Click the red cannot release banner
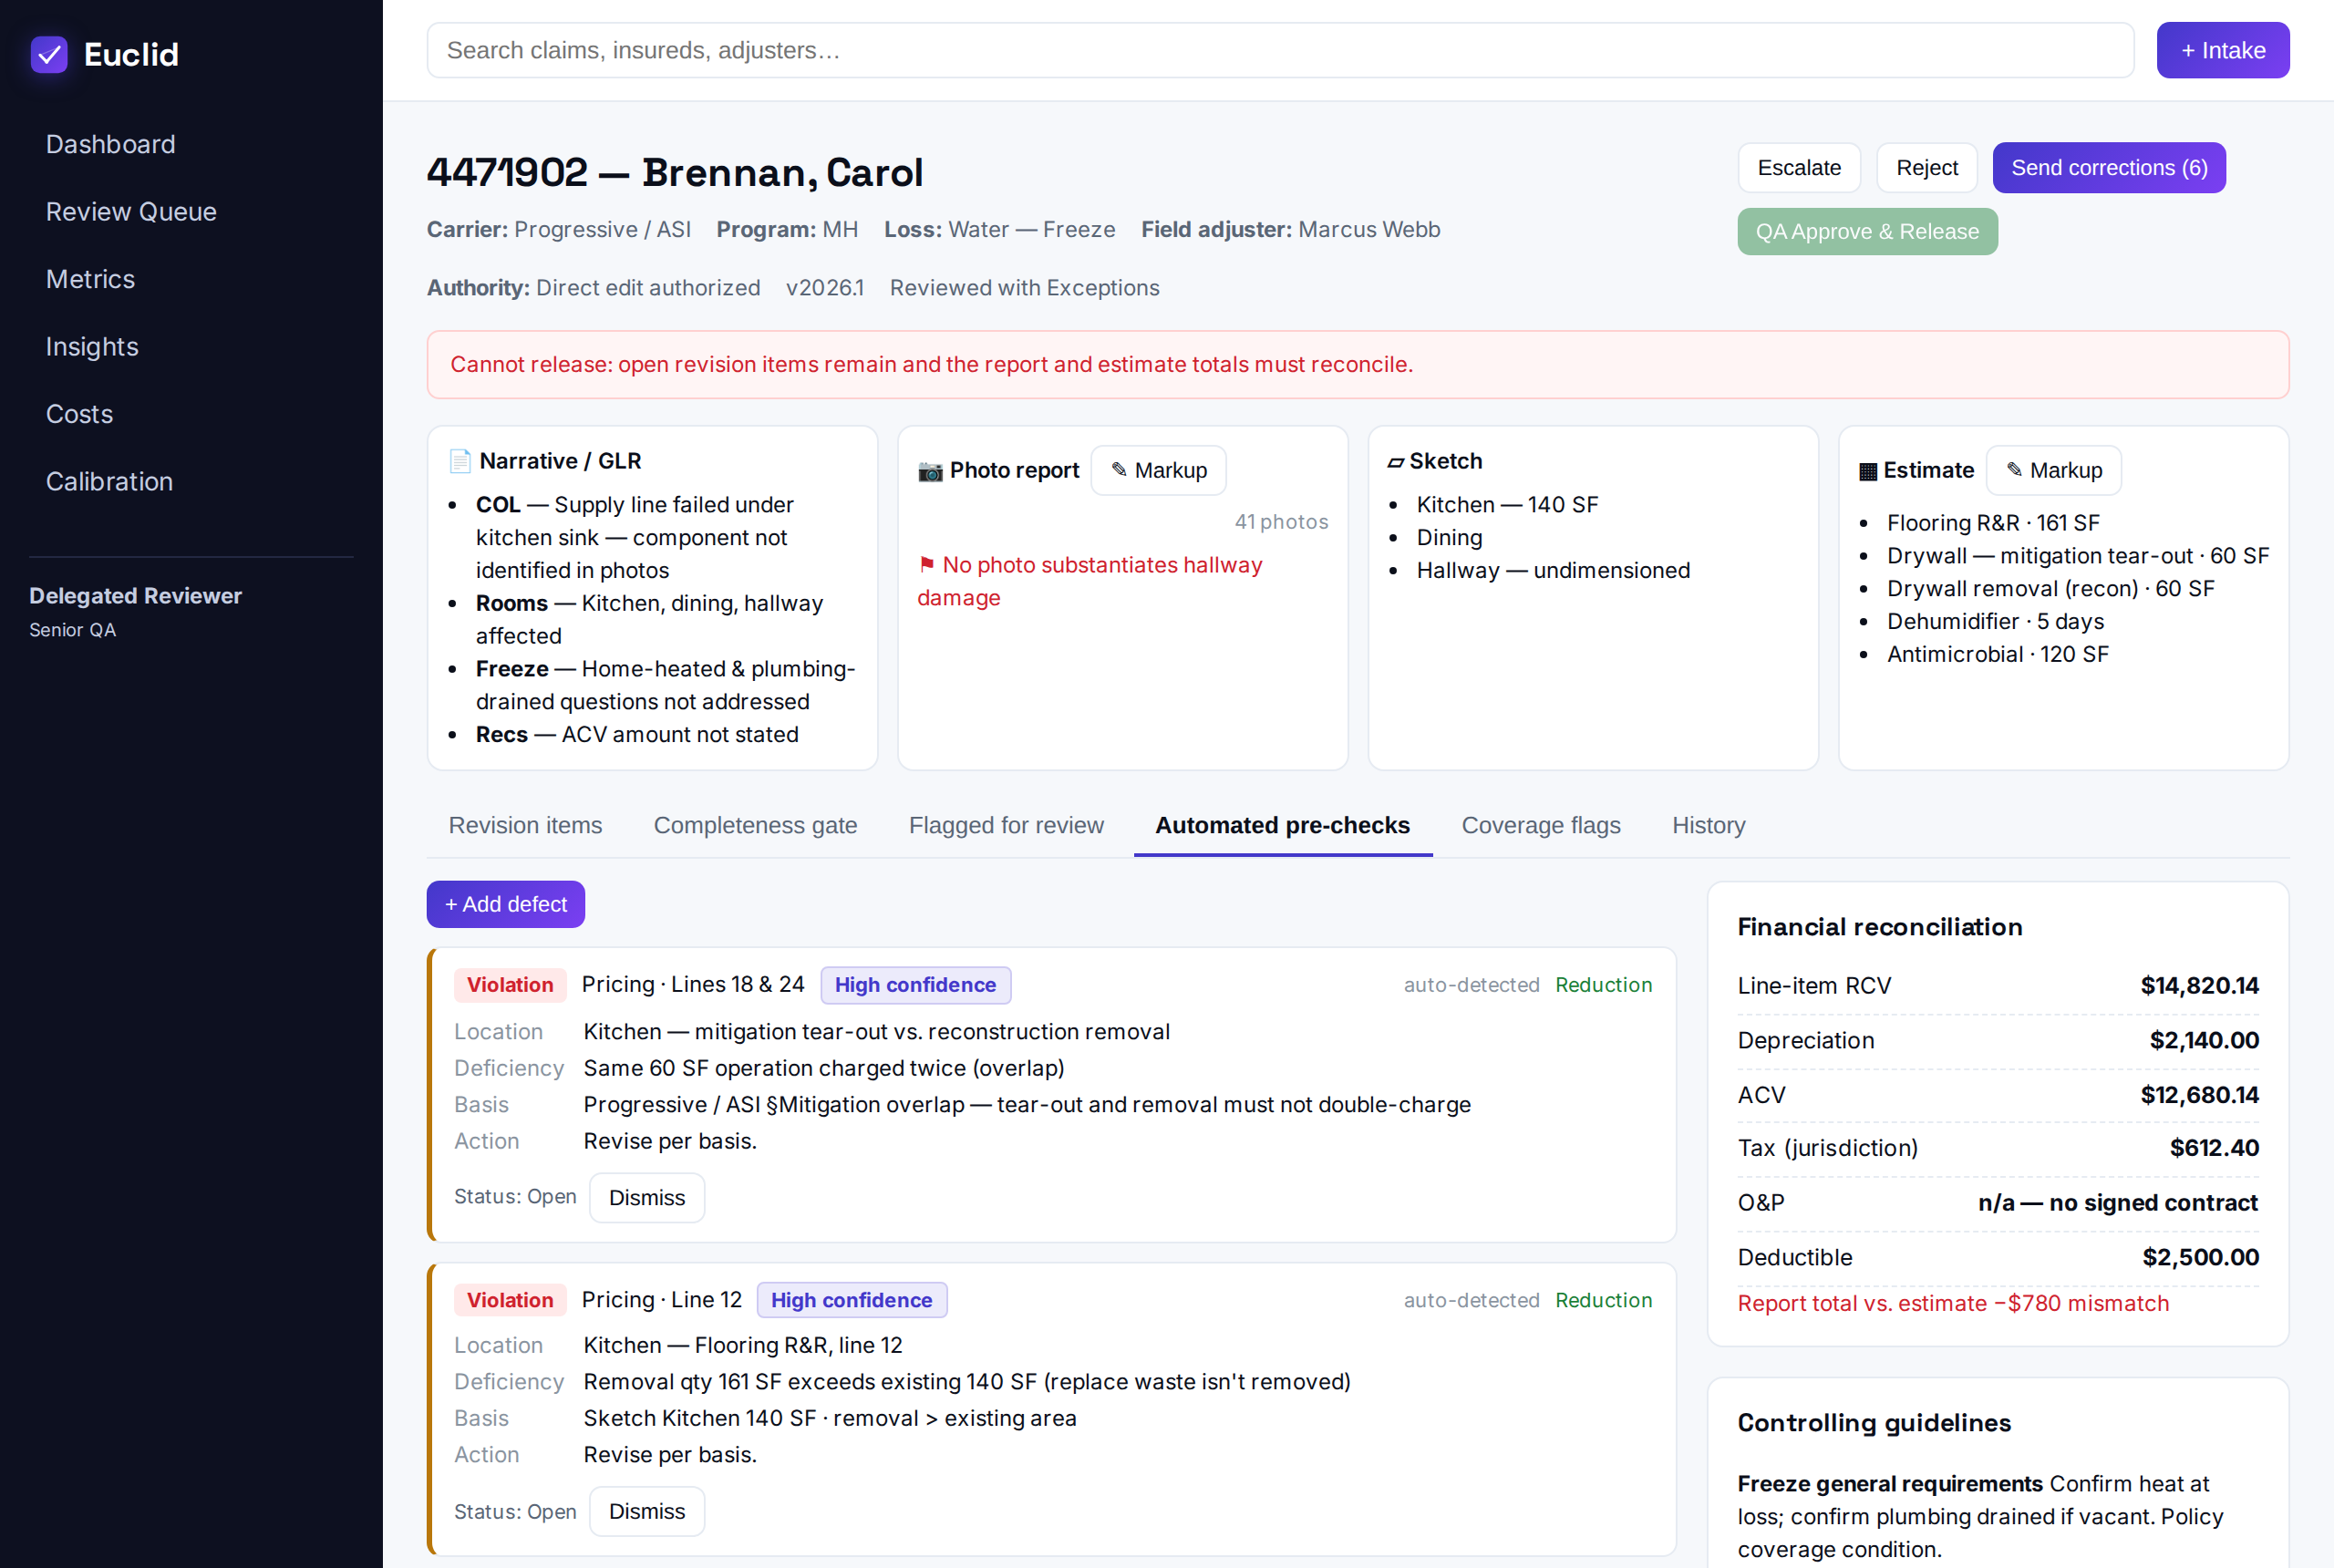Viewport: 2334px width, 1568px height. pyautogui.click(x=1357, y=365)
